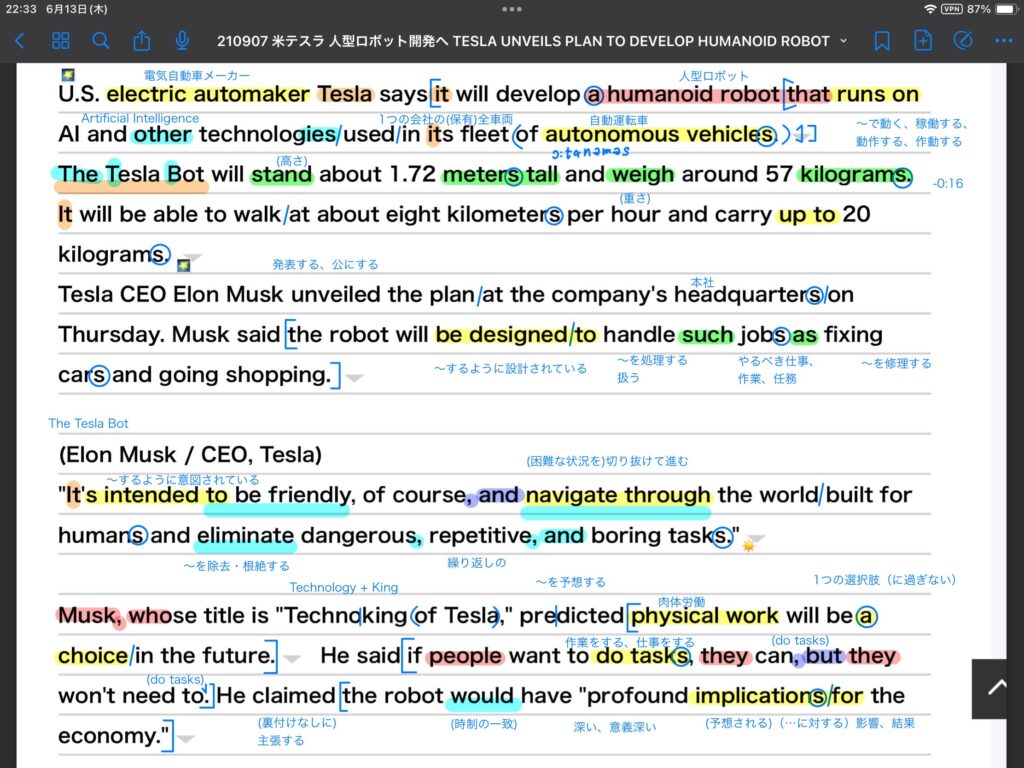Tap the VPN status indicator
This screenshot has width=1024, height=768.
pos(952,9)
